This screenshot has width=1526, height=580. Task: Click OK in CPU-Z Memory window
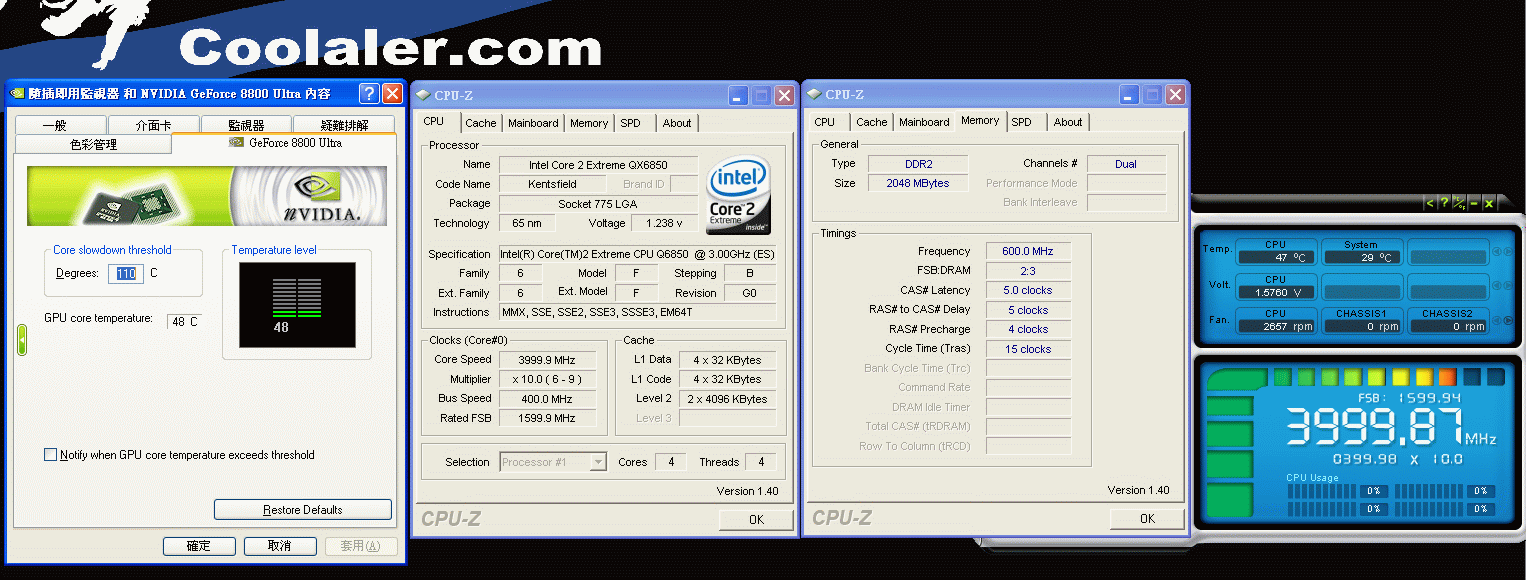click(x=1147, y=518)
